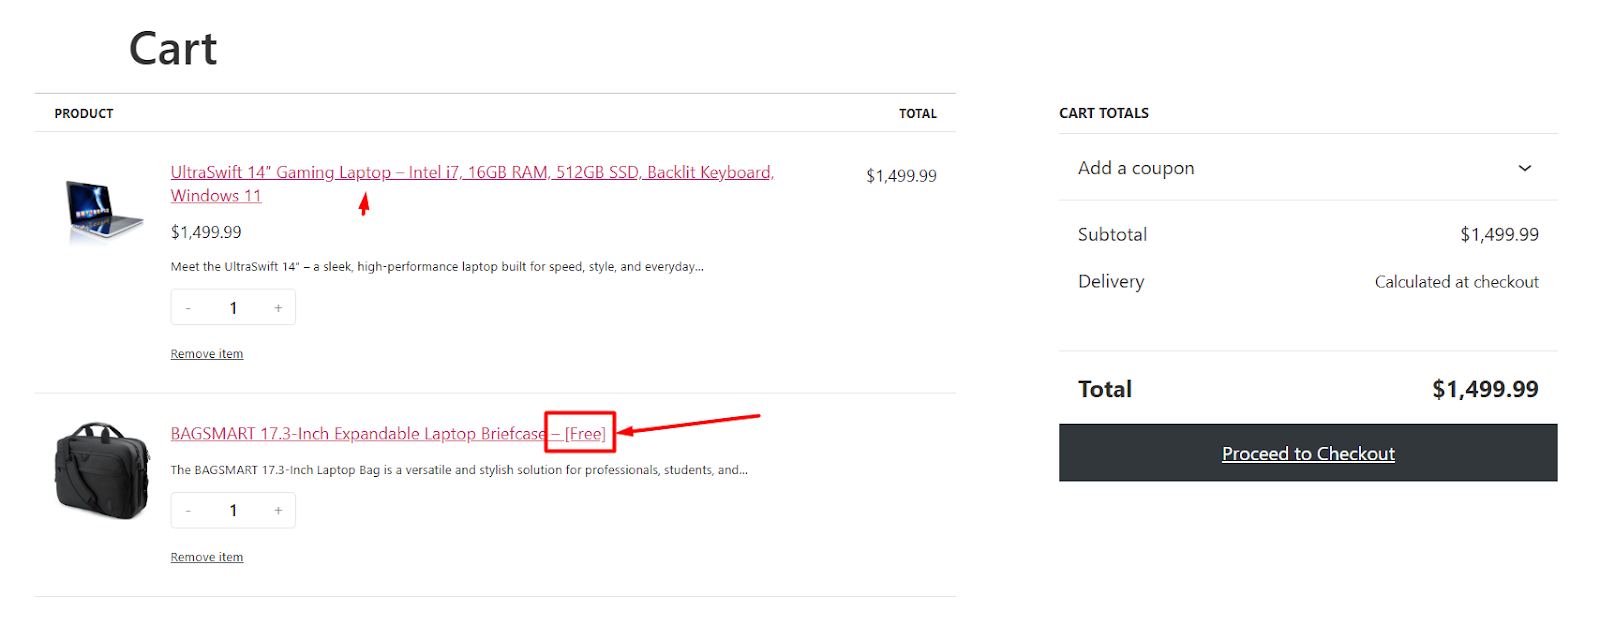The image size is (1600, 625).
Task: Click the 'Meet the UltraSwift 14"' description text
Action: point(437,267)
